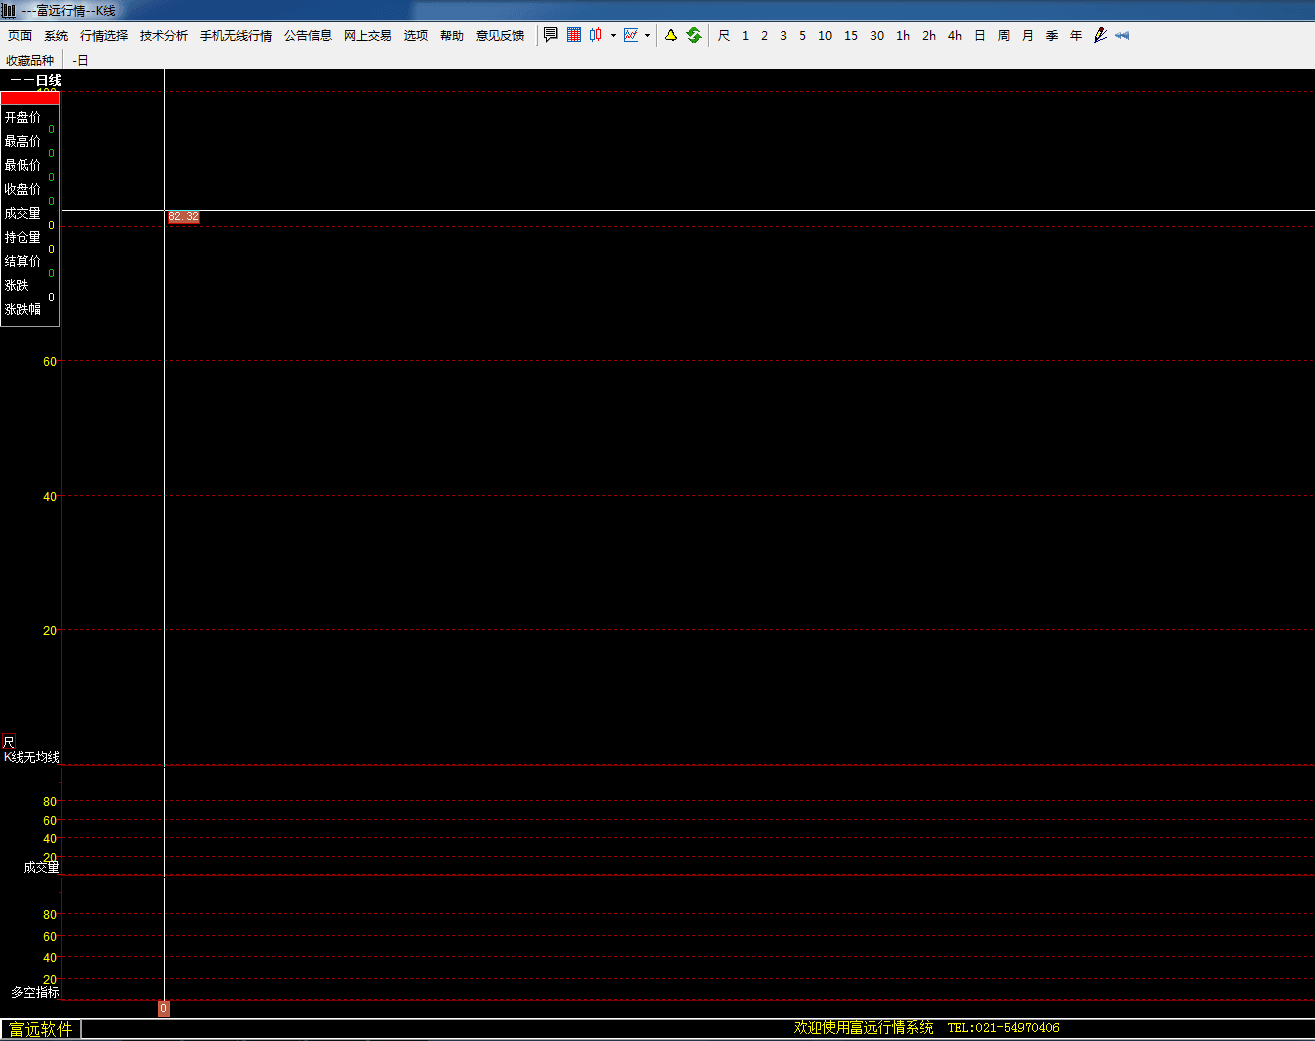Image resolution: width=1315 pixels, height=1041 pixels.
Task: Toggle the 日 daily period button
Action: (x=979, y=35)
